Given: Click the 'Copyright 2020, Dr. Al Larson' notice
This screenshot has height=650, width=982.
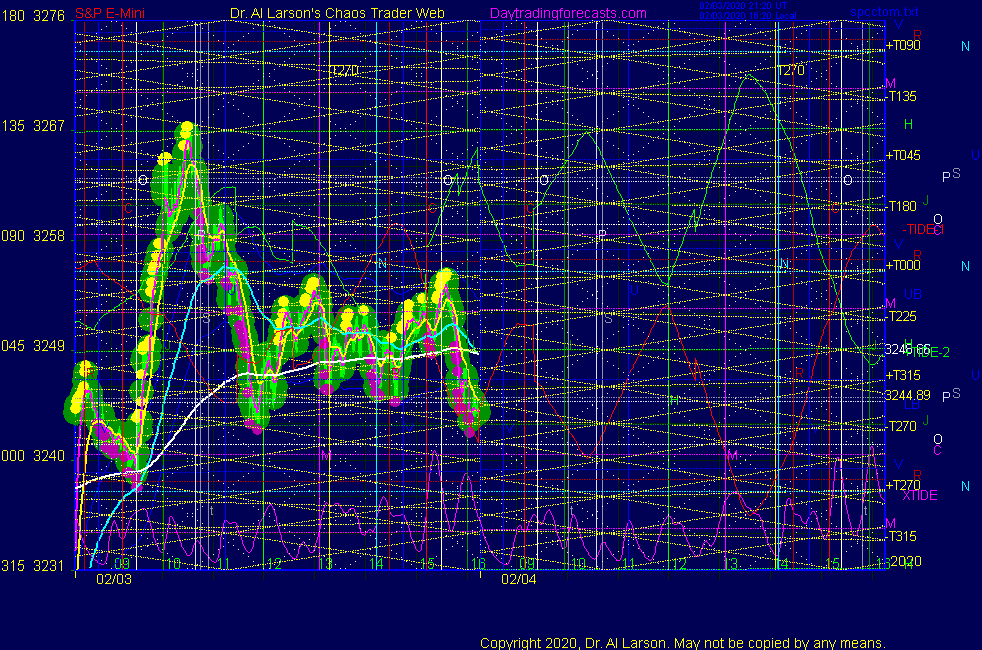Looking at the screenshot, I should (x=683, y=643).
